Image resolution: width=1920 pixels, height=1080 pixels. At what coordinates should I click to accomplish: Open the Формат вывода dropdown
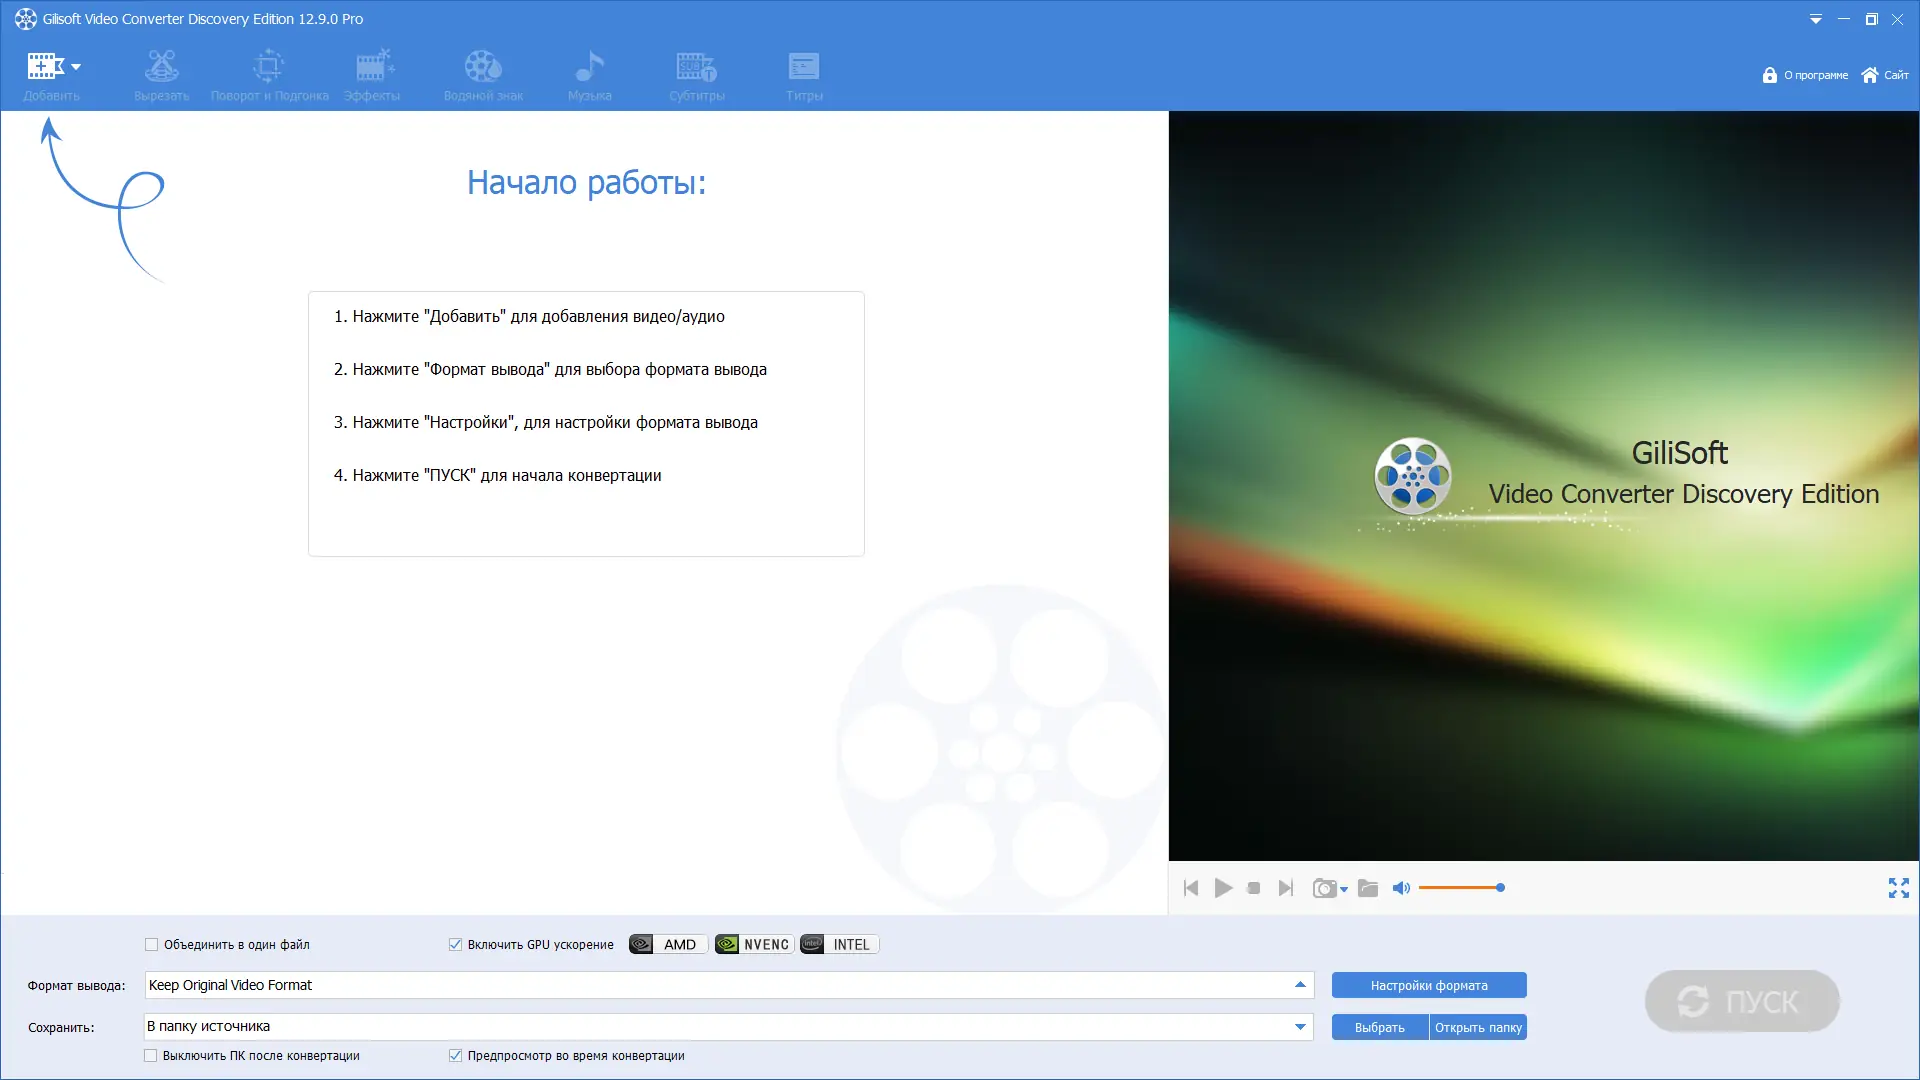(x=1300, y=985)
